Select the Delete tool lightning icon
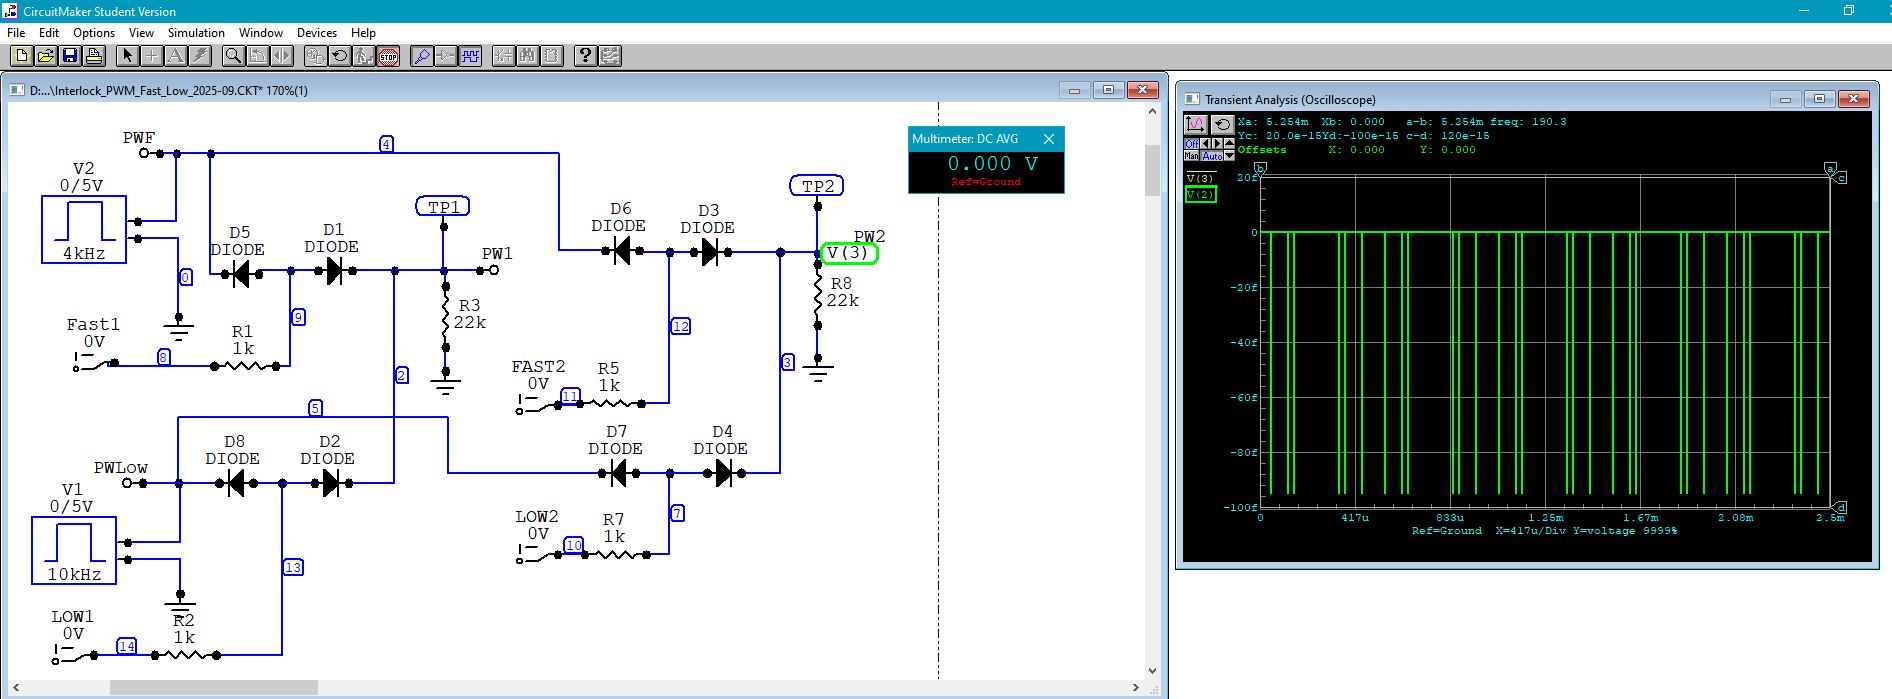1892x699 pixels. pyautogui.click(x=200, y=56)
